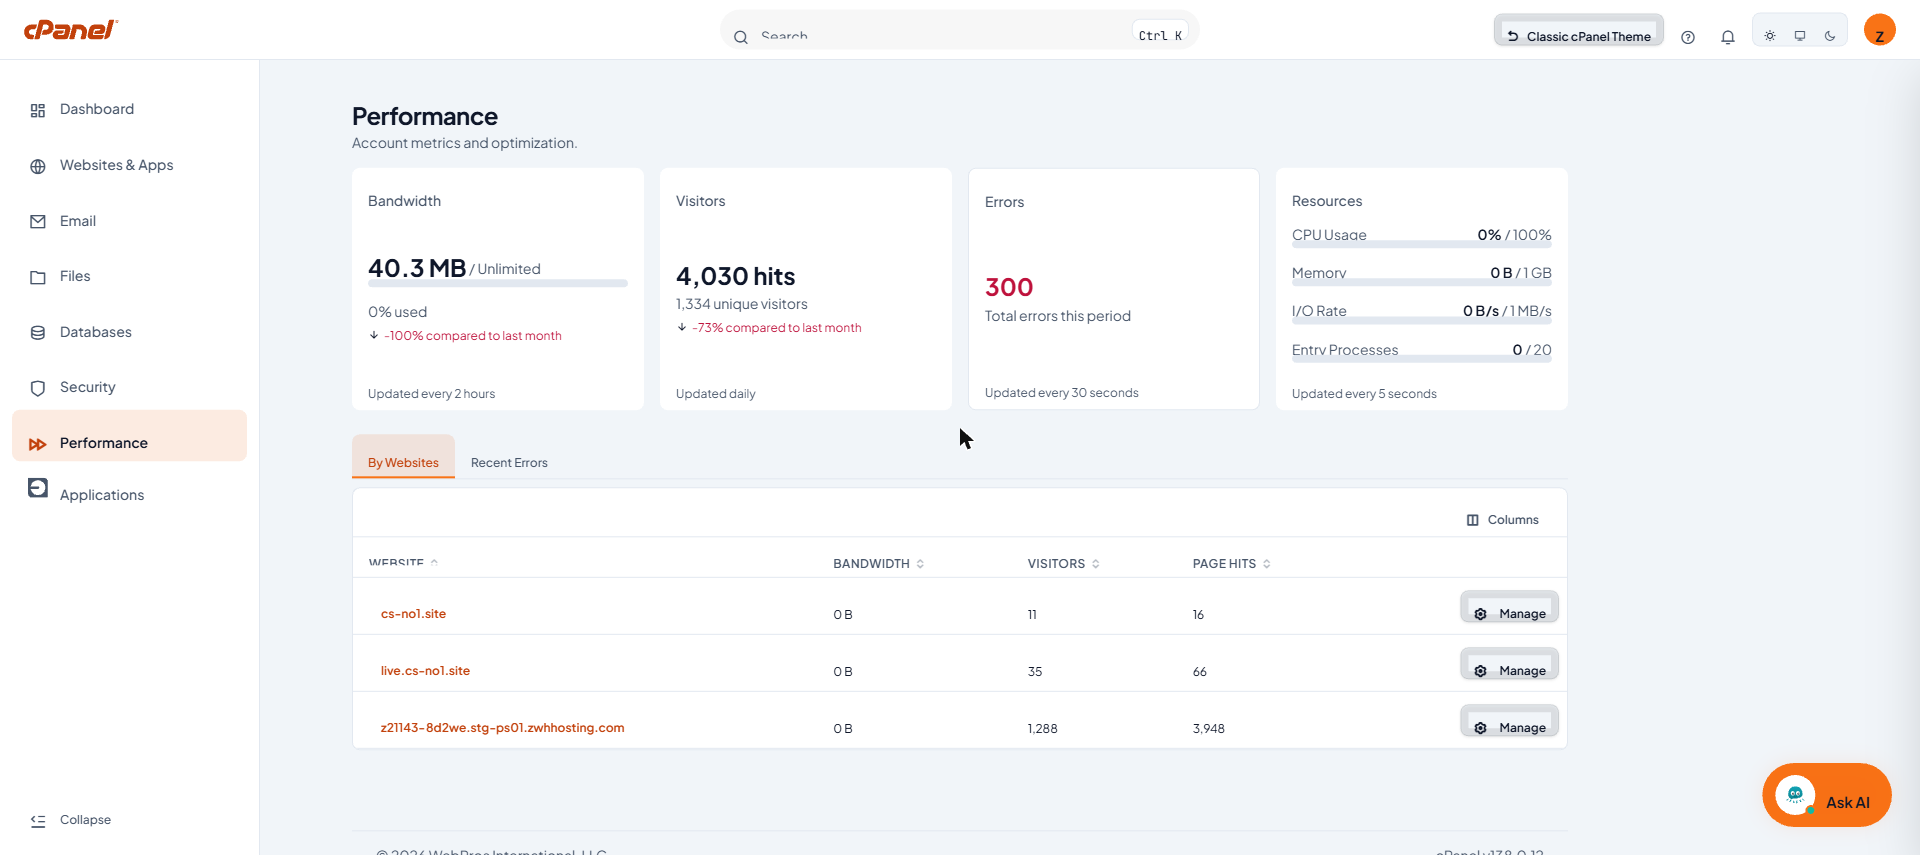
Task: Focus the Search input field
Action: click(x=960, y=30)
